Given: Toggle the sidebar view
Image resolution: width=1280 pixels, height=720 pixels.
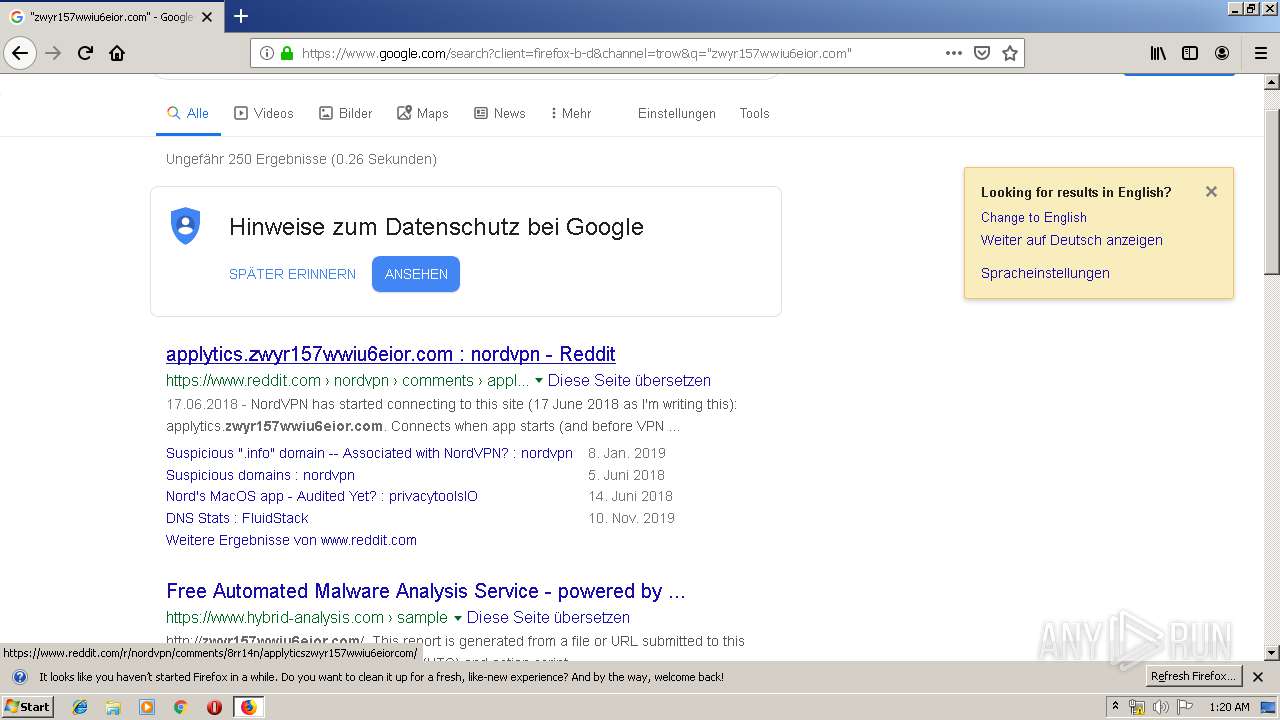Looking at the screenshot, I should [1190, 53].
